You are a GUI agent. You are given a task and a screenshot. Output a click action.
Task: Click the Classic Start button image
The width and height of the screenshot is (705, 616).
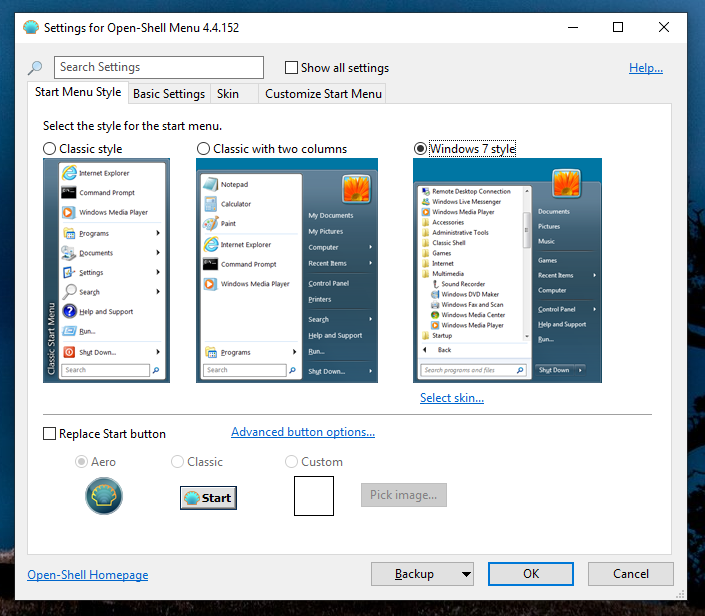tap(208, 498)
